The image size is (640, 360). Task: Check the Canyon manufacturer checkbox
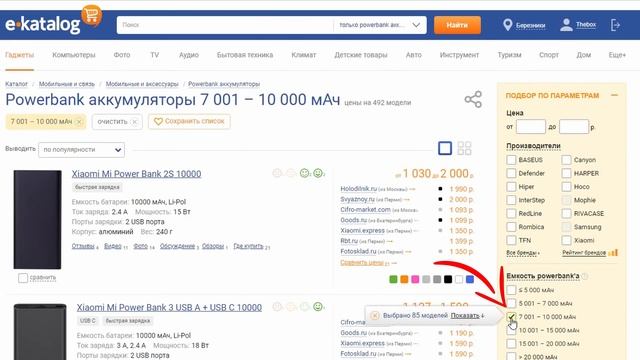pos(566,160)
